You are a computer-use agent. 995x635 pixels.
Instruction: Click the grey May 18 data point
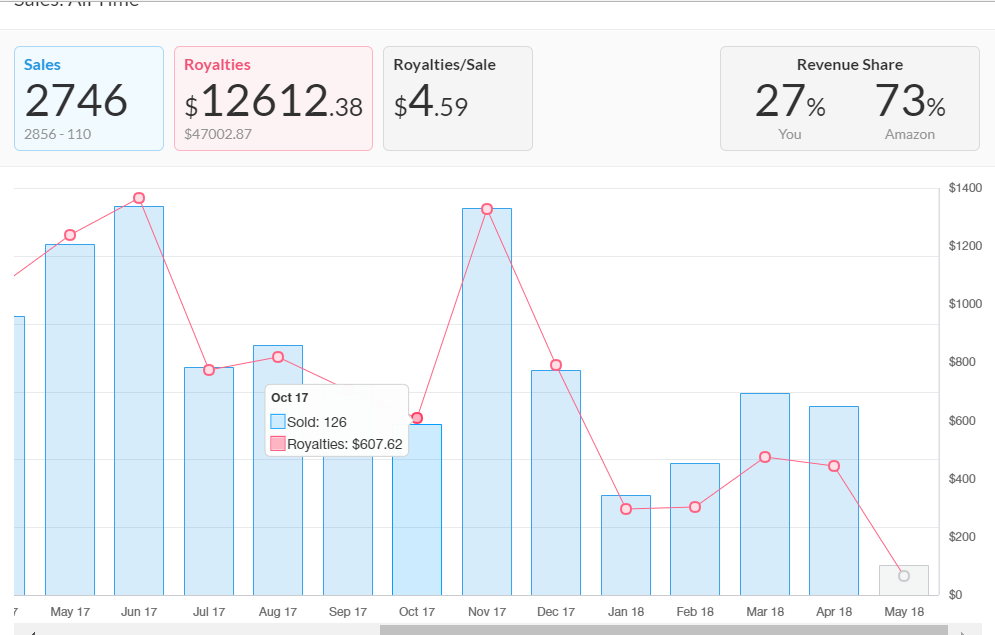pos(904,576)
